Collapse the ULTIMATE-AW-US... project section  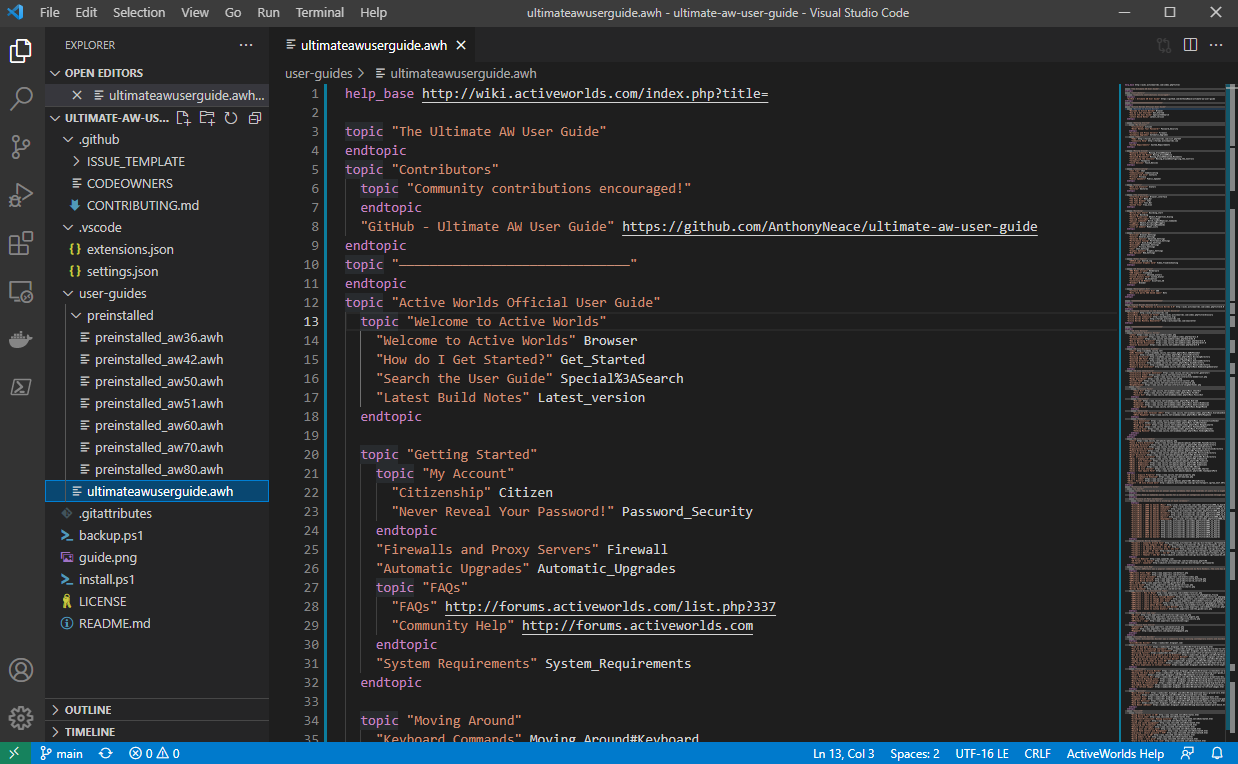(x=110, y=118)
